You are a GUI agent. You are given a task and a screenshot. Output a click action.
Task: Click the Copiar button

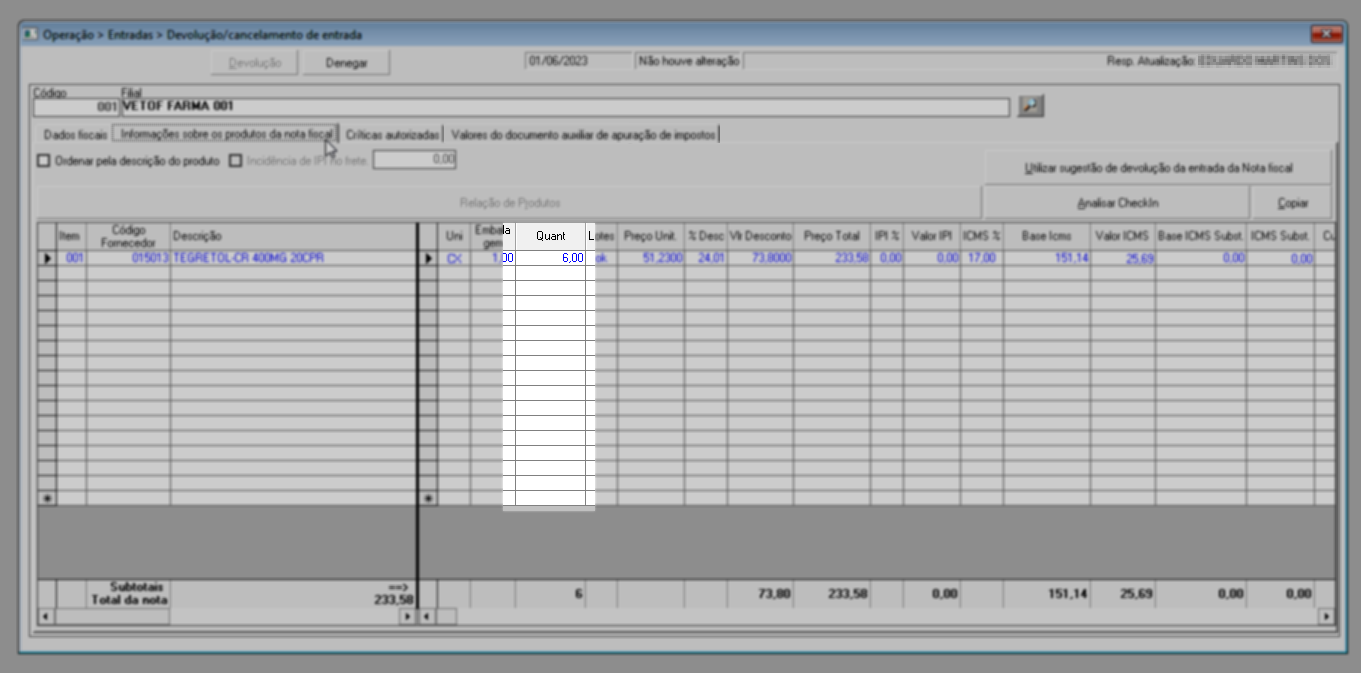coord(1292,203)
